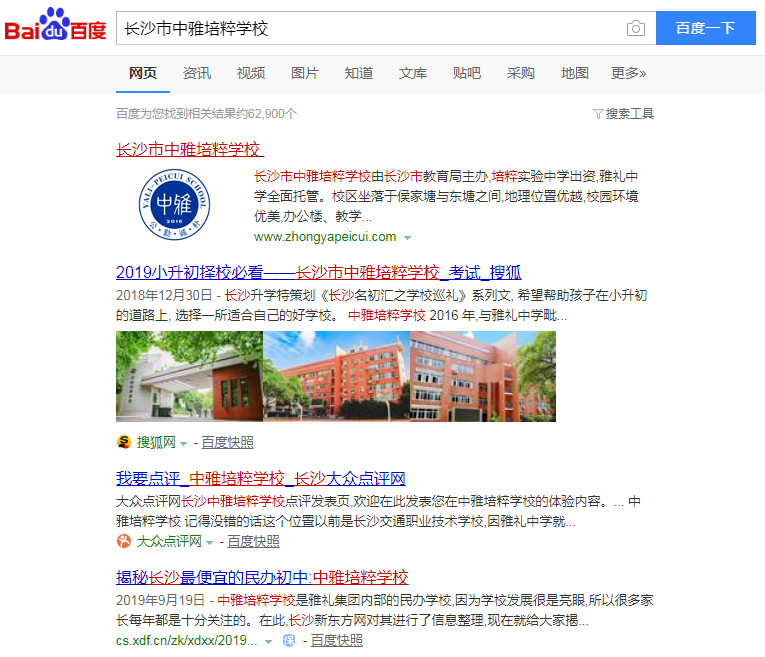
Task: Expand dropdown arrow next to 大众点评网
Action: click(x=210, y=543)
